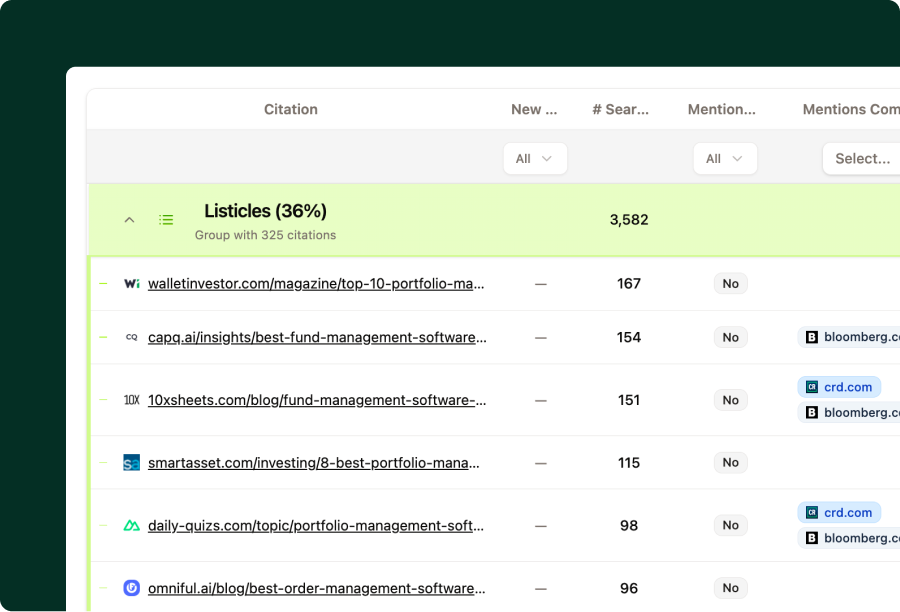900x612 pixels.
Task: Click the daily-quizs favicon icon
Action: [x=131, y=525]
